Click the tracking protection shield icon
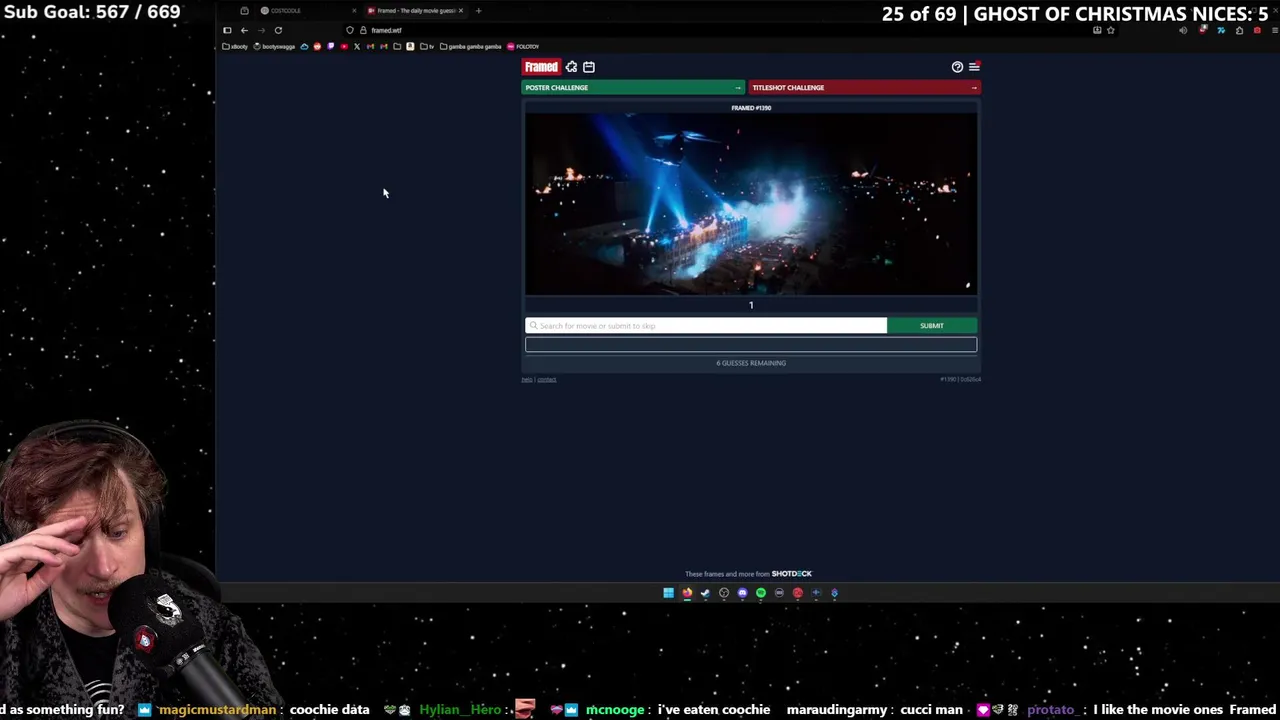This screenshot has width=1280, height=720. [x=350, y=30]
